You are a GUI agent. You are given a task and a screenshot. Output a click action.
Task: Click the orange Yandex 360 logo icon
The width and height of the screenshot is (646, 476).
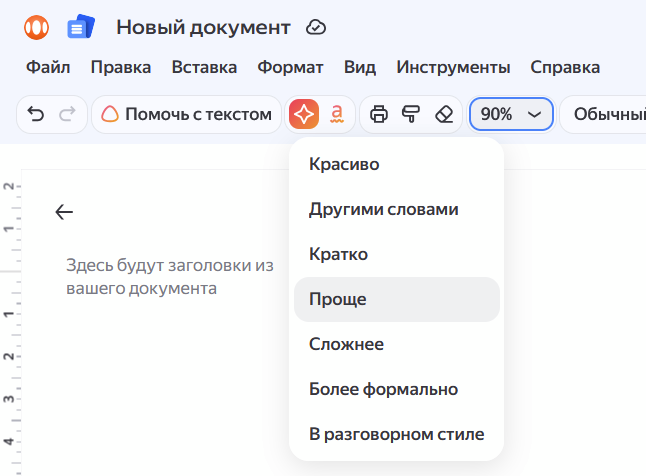(36, 28)
